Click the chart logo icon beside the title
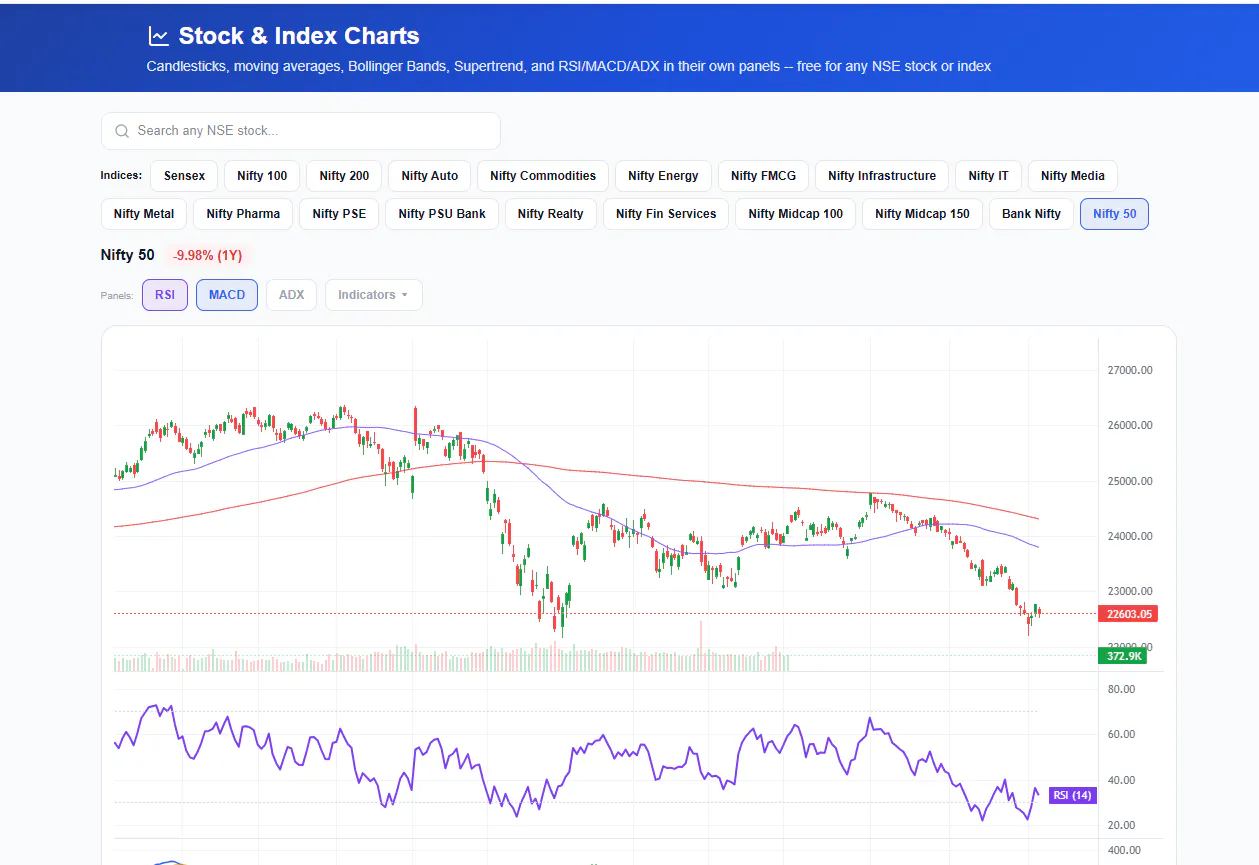Screen dimensions: 1259x865 point(158,36)
